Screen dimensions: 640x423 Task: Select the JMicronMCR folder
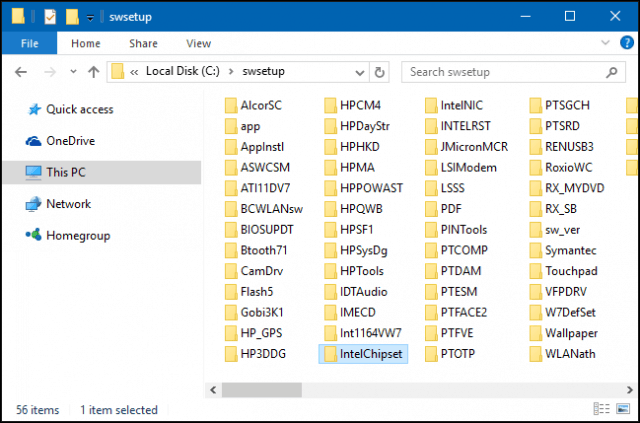coord(467,147)
